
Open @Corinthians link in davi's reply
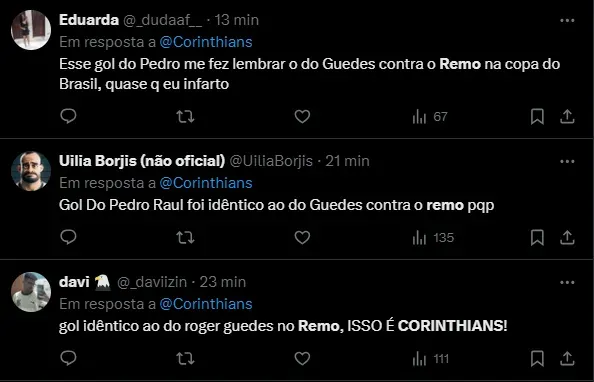pos(206,304)
